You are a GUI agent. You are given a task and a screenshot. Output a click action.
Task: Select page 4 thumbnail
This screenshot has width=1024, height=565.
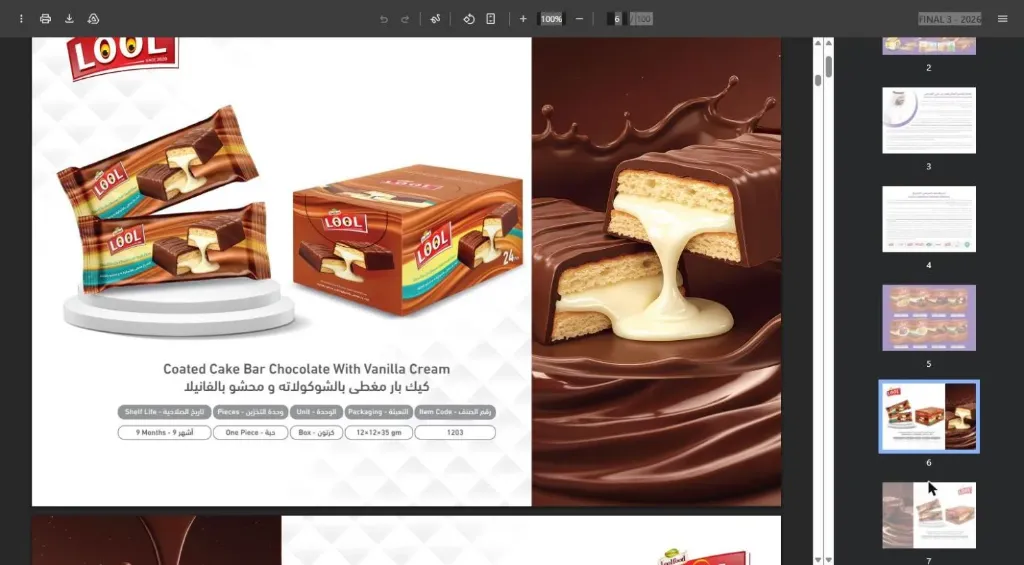pyautogui.click(x=929, y=219)
